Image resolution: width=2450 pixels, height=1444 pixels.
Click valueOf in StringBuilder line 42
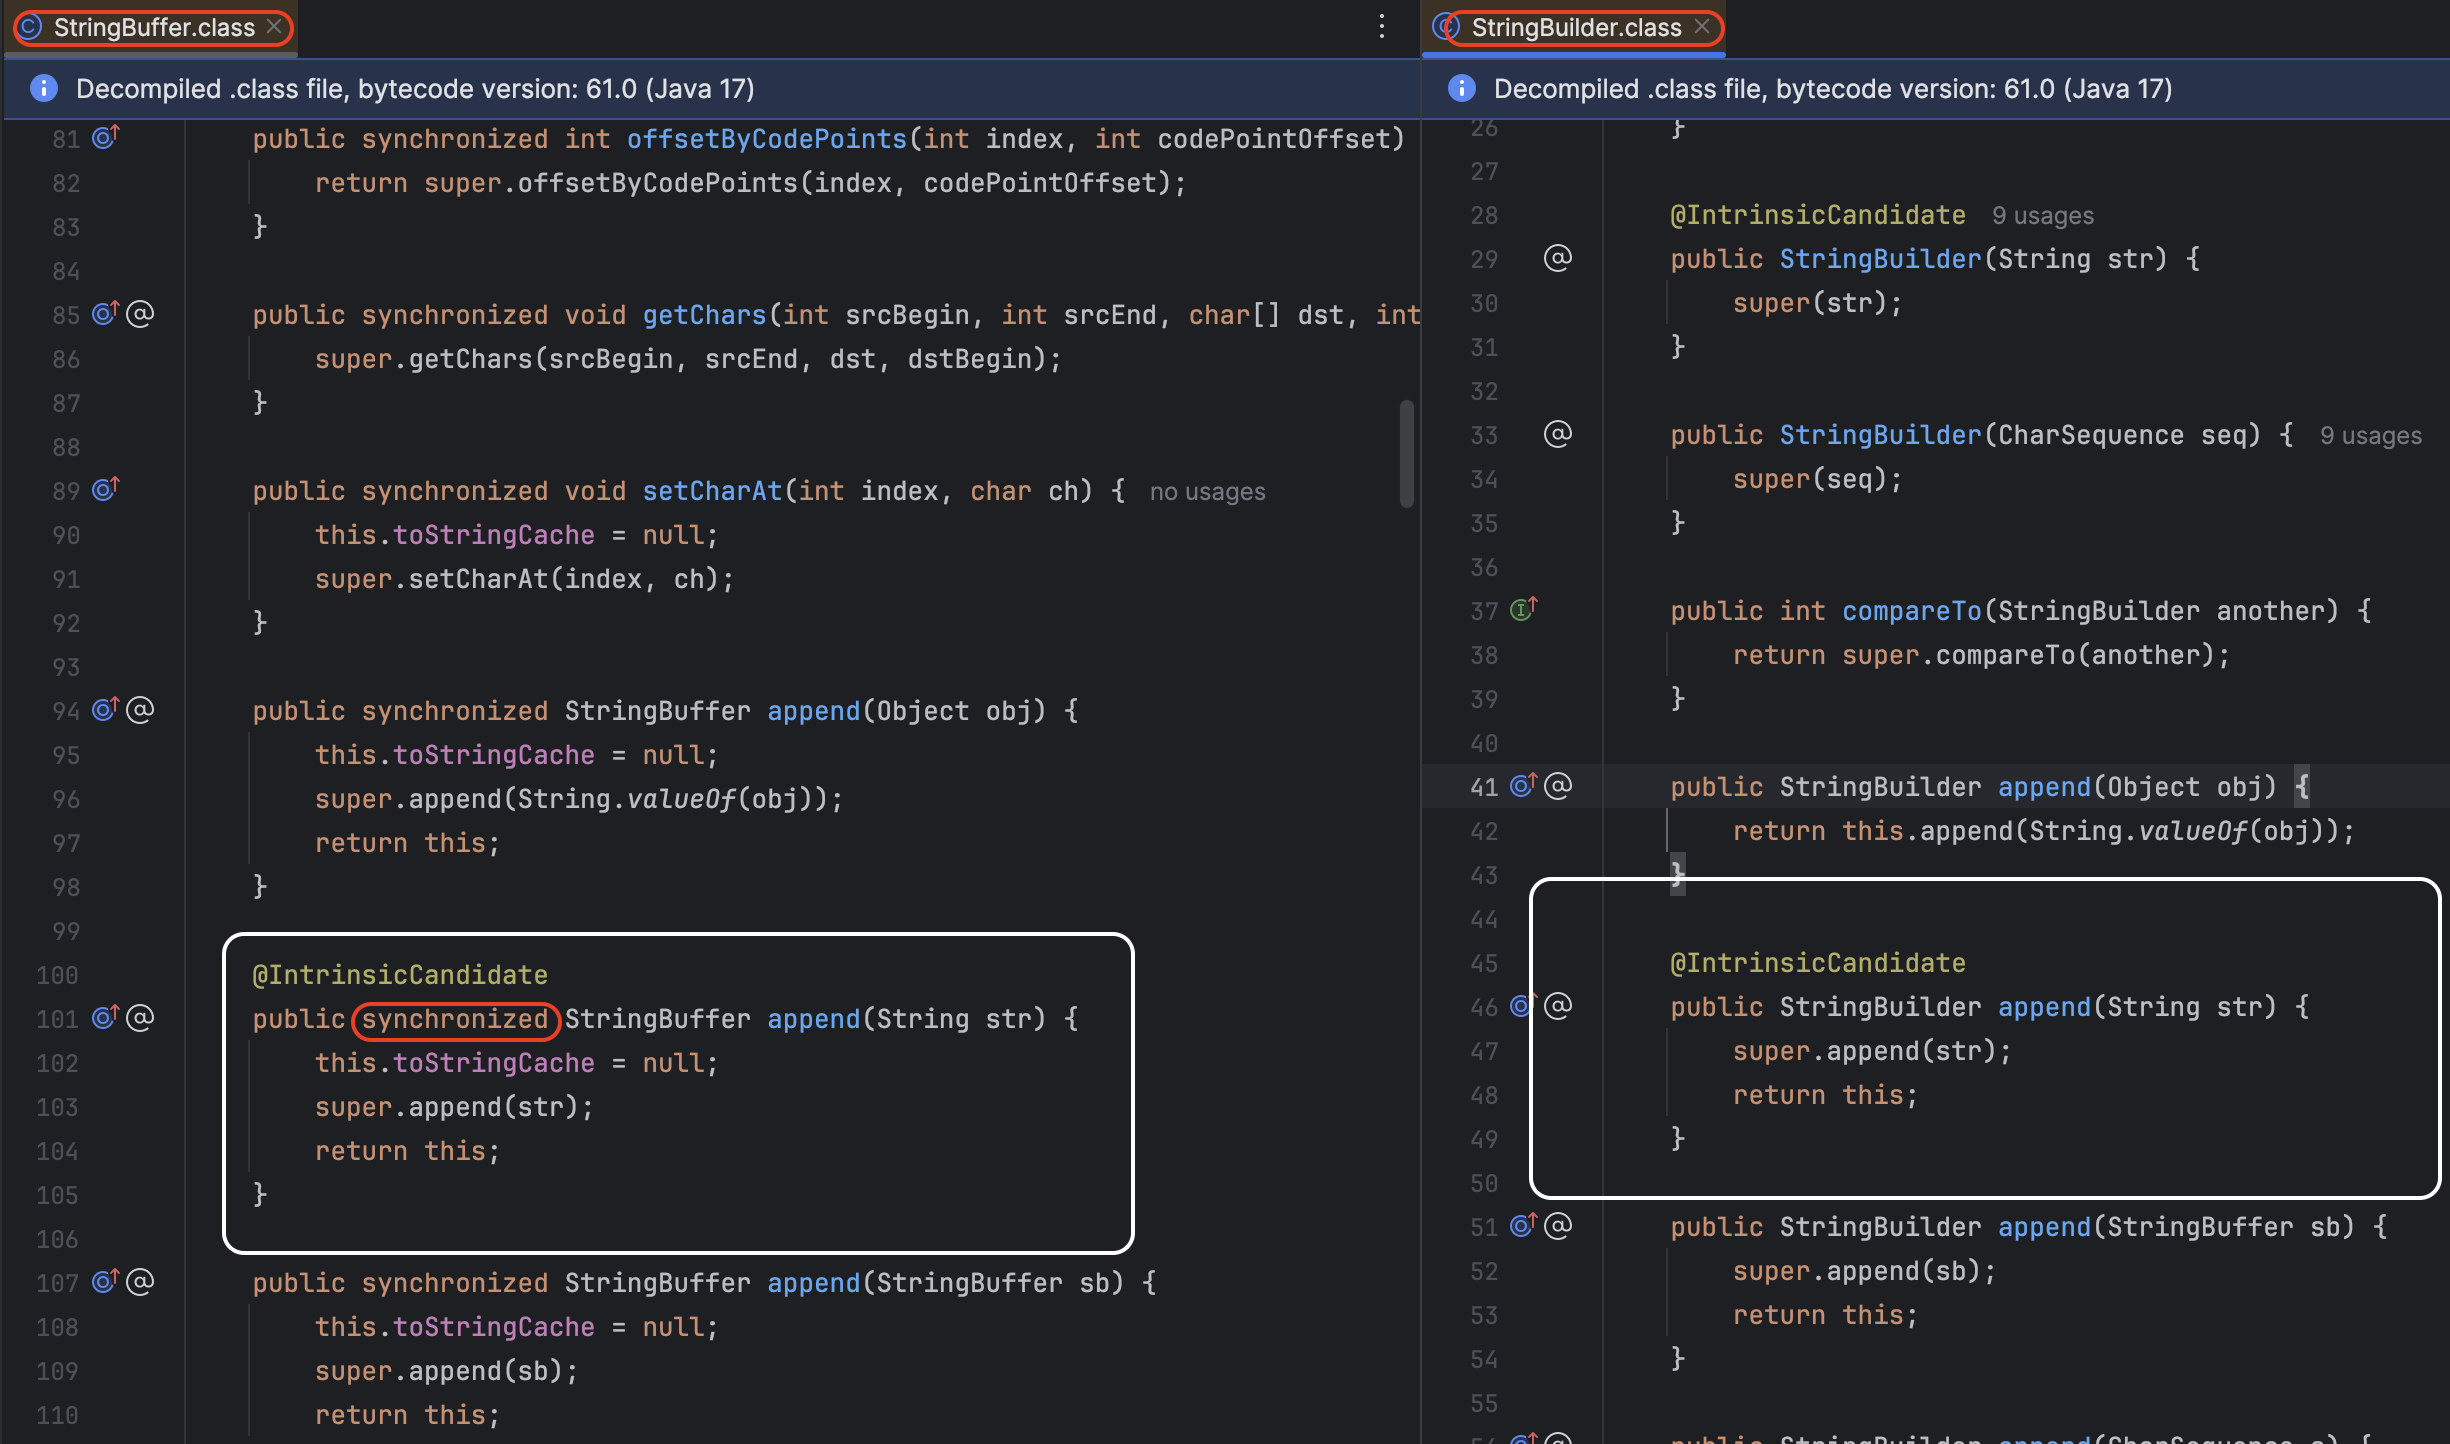(2192, 831)
